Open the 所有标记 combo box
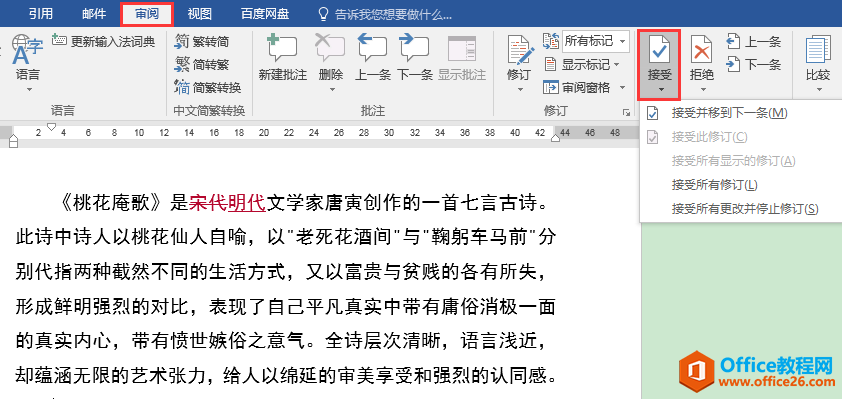Viewport: 842px width, 399px height. (x=596, y=41)
